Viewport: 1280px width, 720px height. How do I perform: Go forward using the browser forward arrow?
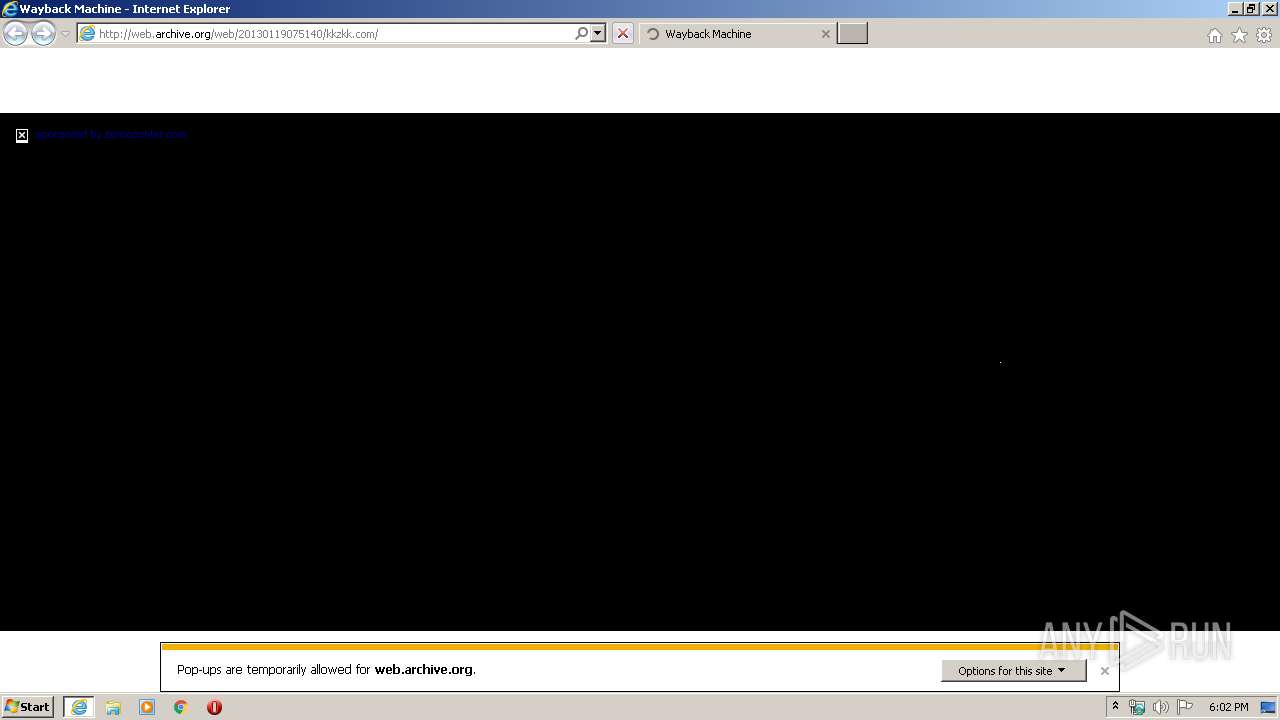click(x=43, y=34)
